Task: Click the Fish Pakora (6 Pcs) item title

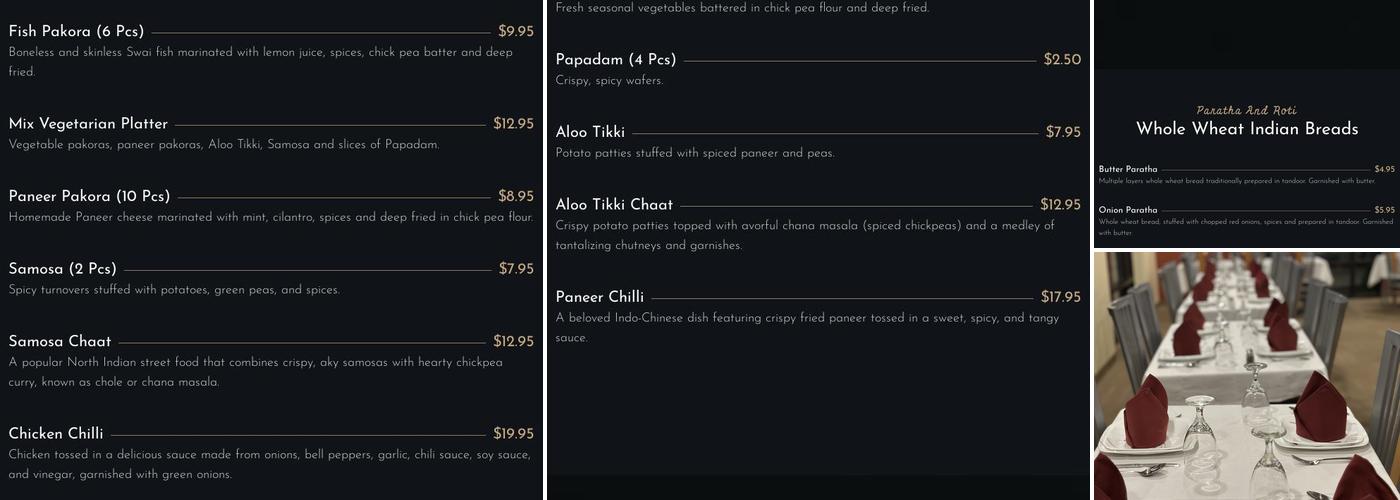Action: [76, 32]
